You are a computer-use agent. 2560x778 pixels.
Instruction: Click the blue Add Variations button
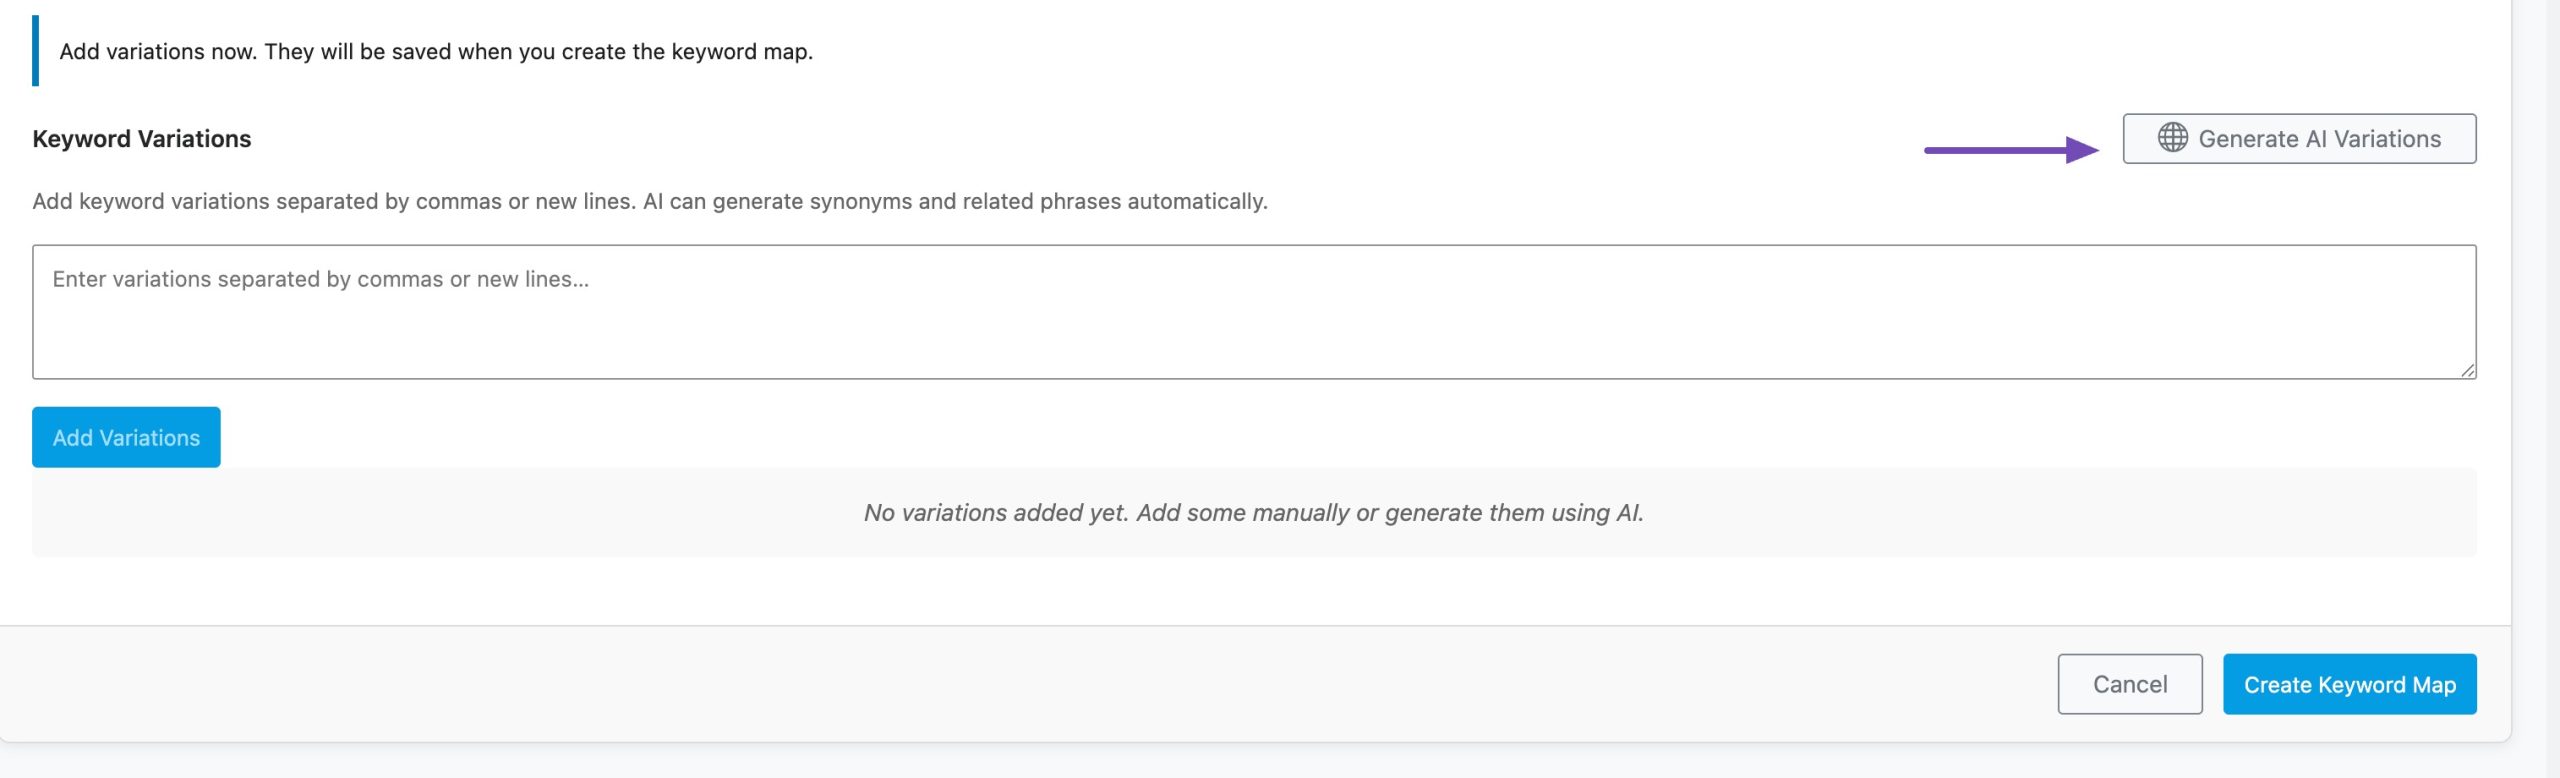(x=126, y=437)
